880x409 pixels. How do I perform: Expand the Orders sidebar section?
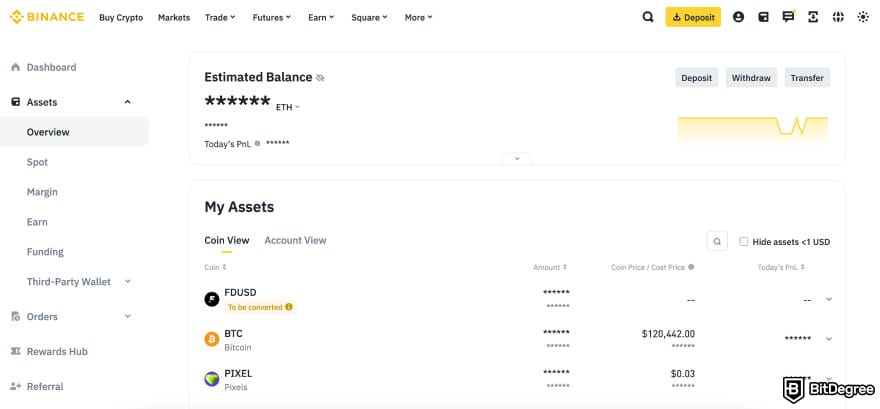[127, 316]
